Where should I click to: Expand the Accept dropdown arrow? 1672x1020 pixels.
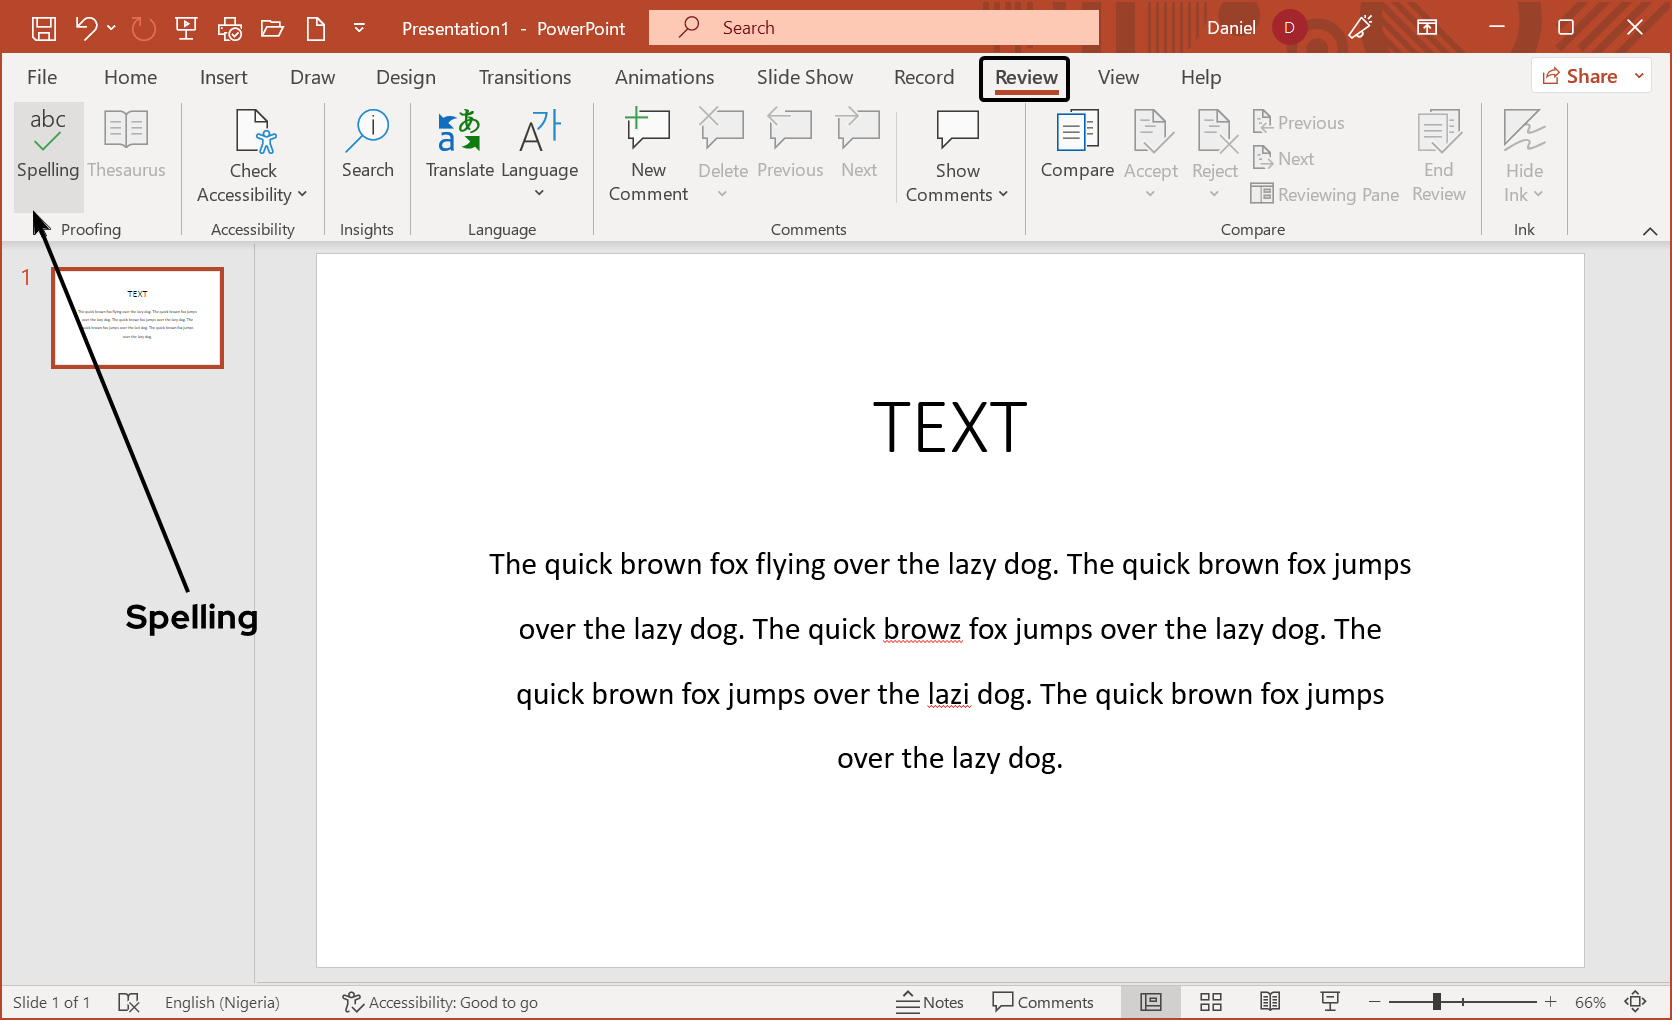(x=1151, y=192)
